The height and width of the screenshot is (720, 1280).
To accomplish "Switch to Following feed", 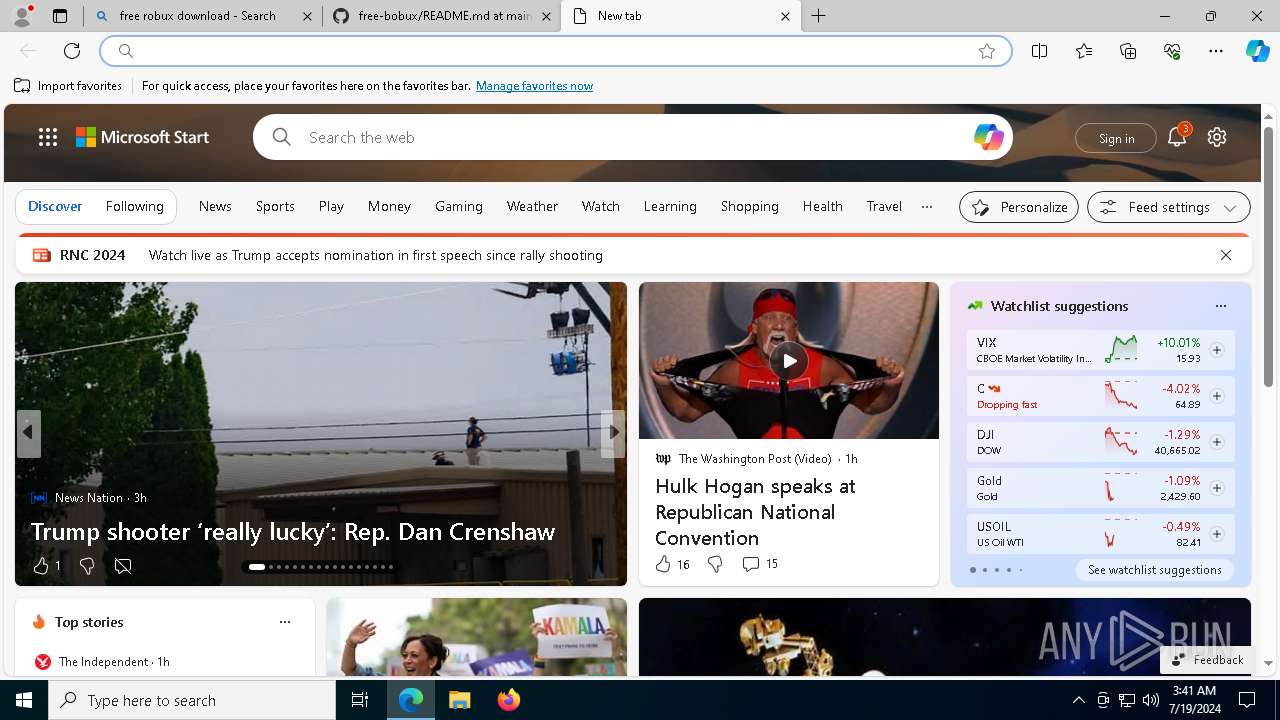I will pyautogui.click(x=134, y=206).
